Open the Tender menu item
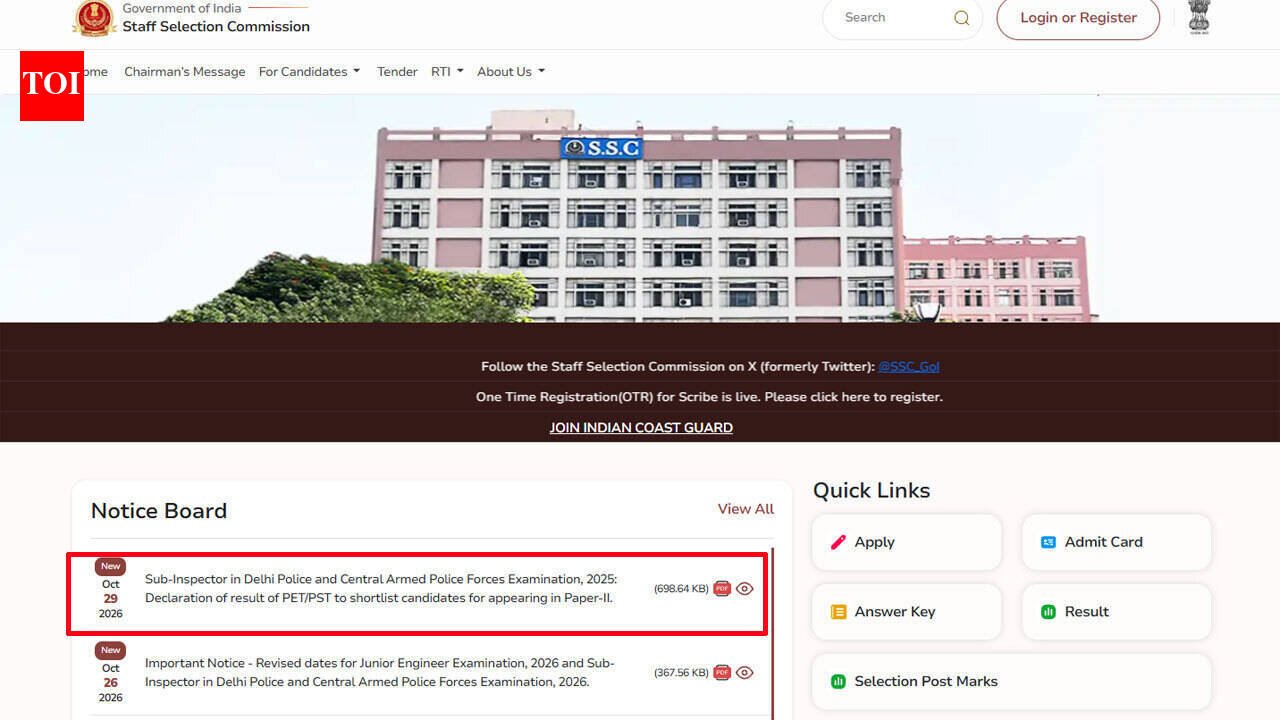This screenshot has height=720, width=1280. pos(397,72)
